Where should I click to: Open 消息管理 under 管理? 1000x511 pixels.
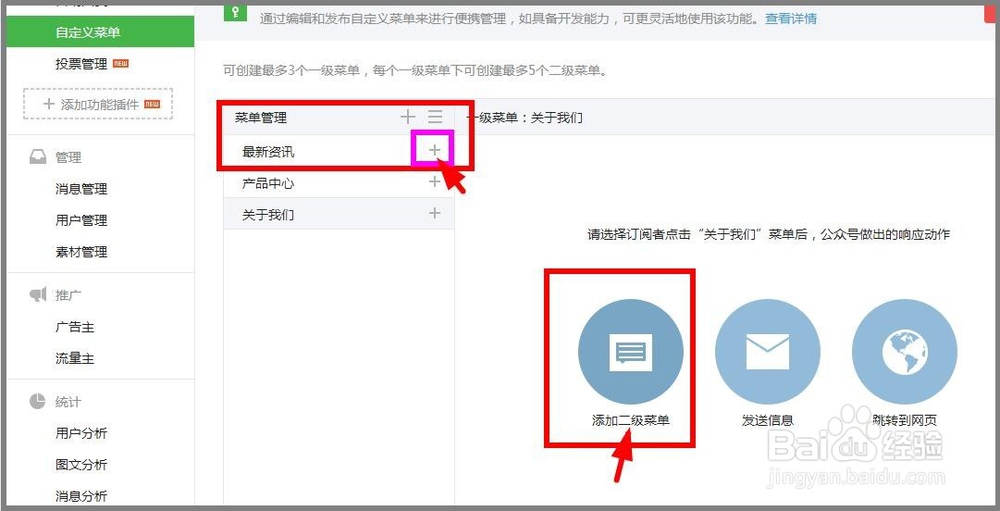point(81,189)
